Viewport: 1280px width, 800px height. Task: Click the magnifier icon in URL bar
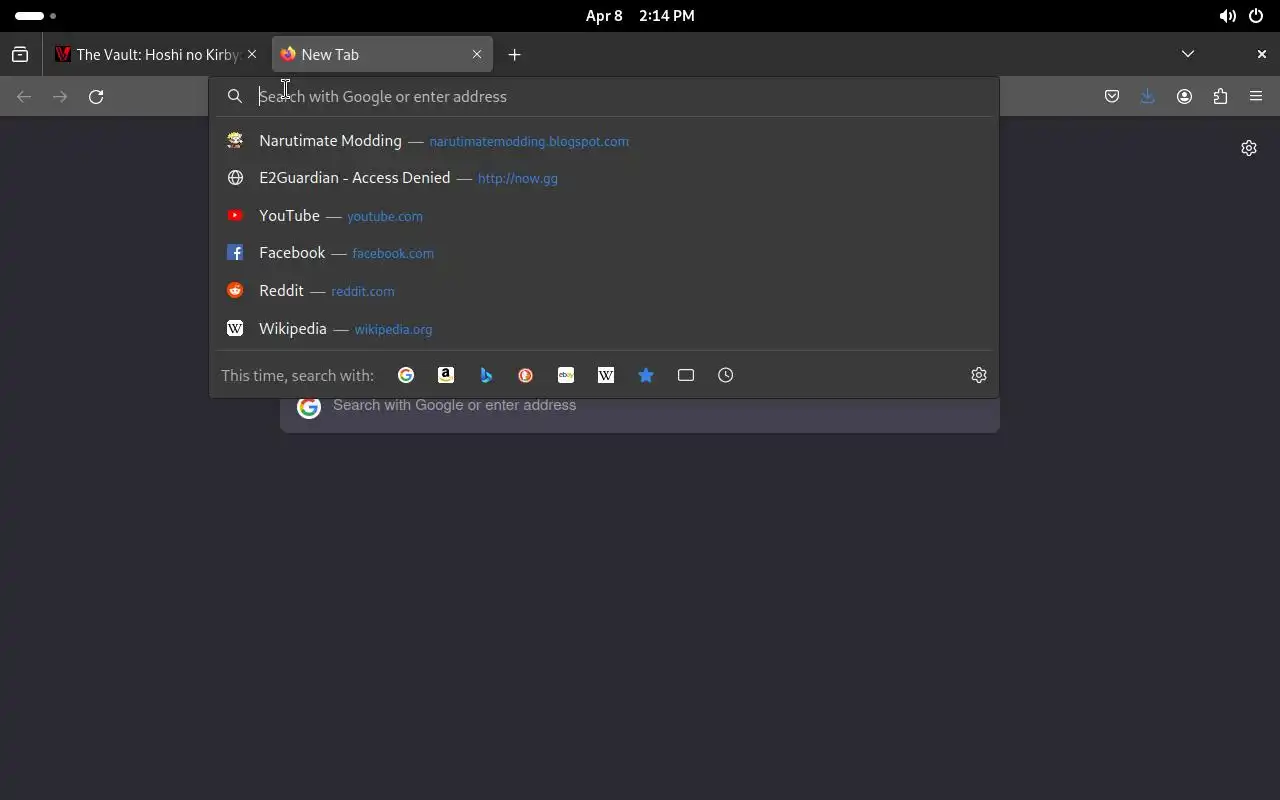(235, 97)
